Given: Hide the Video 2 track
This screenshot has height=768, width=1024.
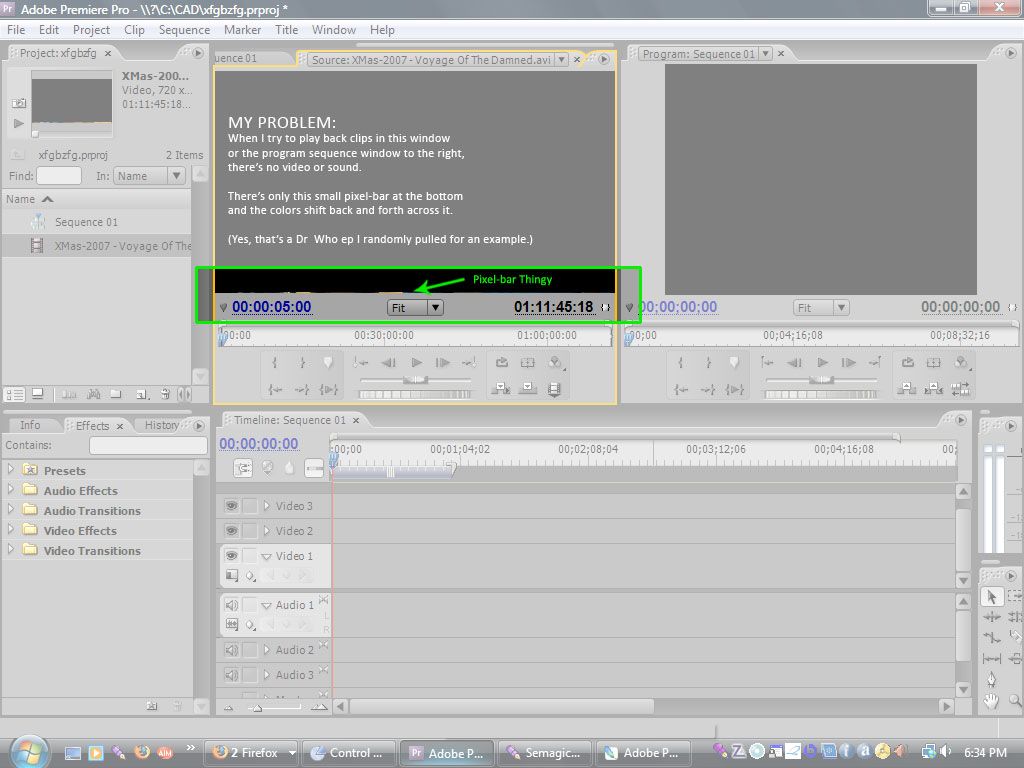Looking at the screenshot, I should pyautogui.click(x=231, y=530).
